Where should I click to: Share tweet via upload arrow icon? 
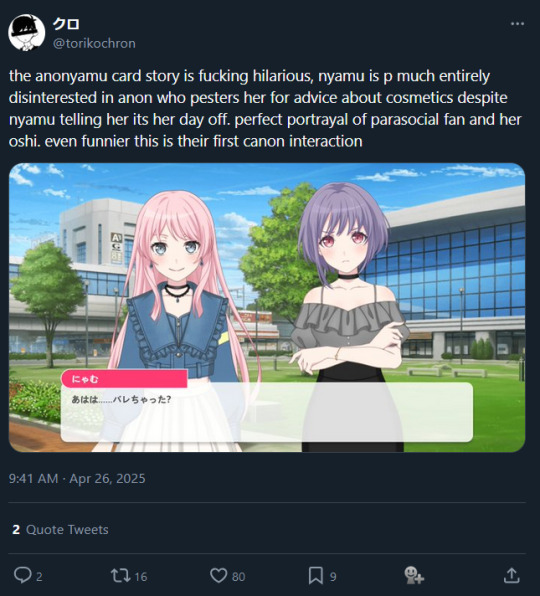coord(511,575)
